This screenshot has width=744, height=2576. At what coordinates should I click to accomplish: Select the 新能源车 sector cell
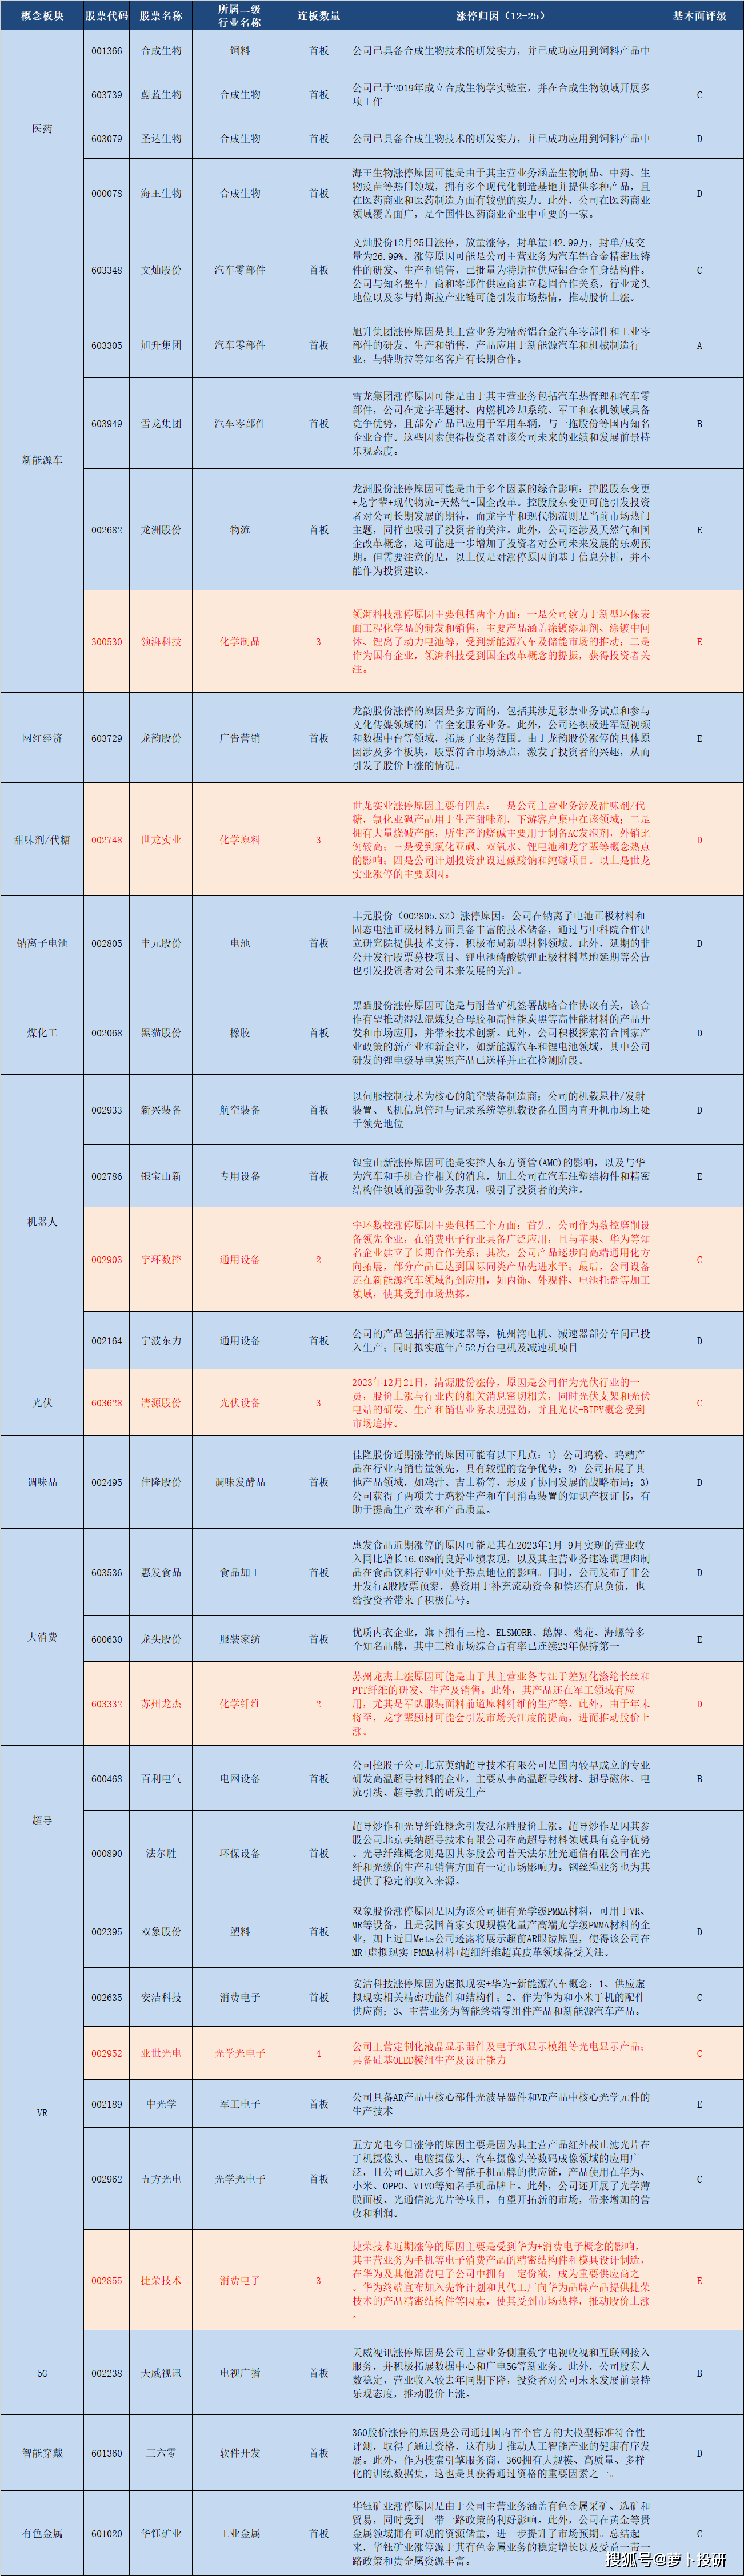pos(42,460)
